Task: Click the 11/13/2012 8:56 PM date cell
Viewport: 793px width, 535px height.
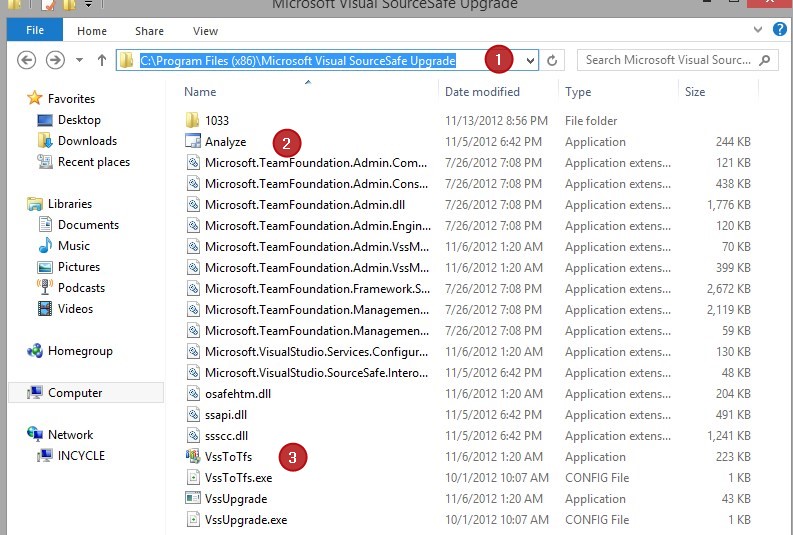Action: pos(496,121)
